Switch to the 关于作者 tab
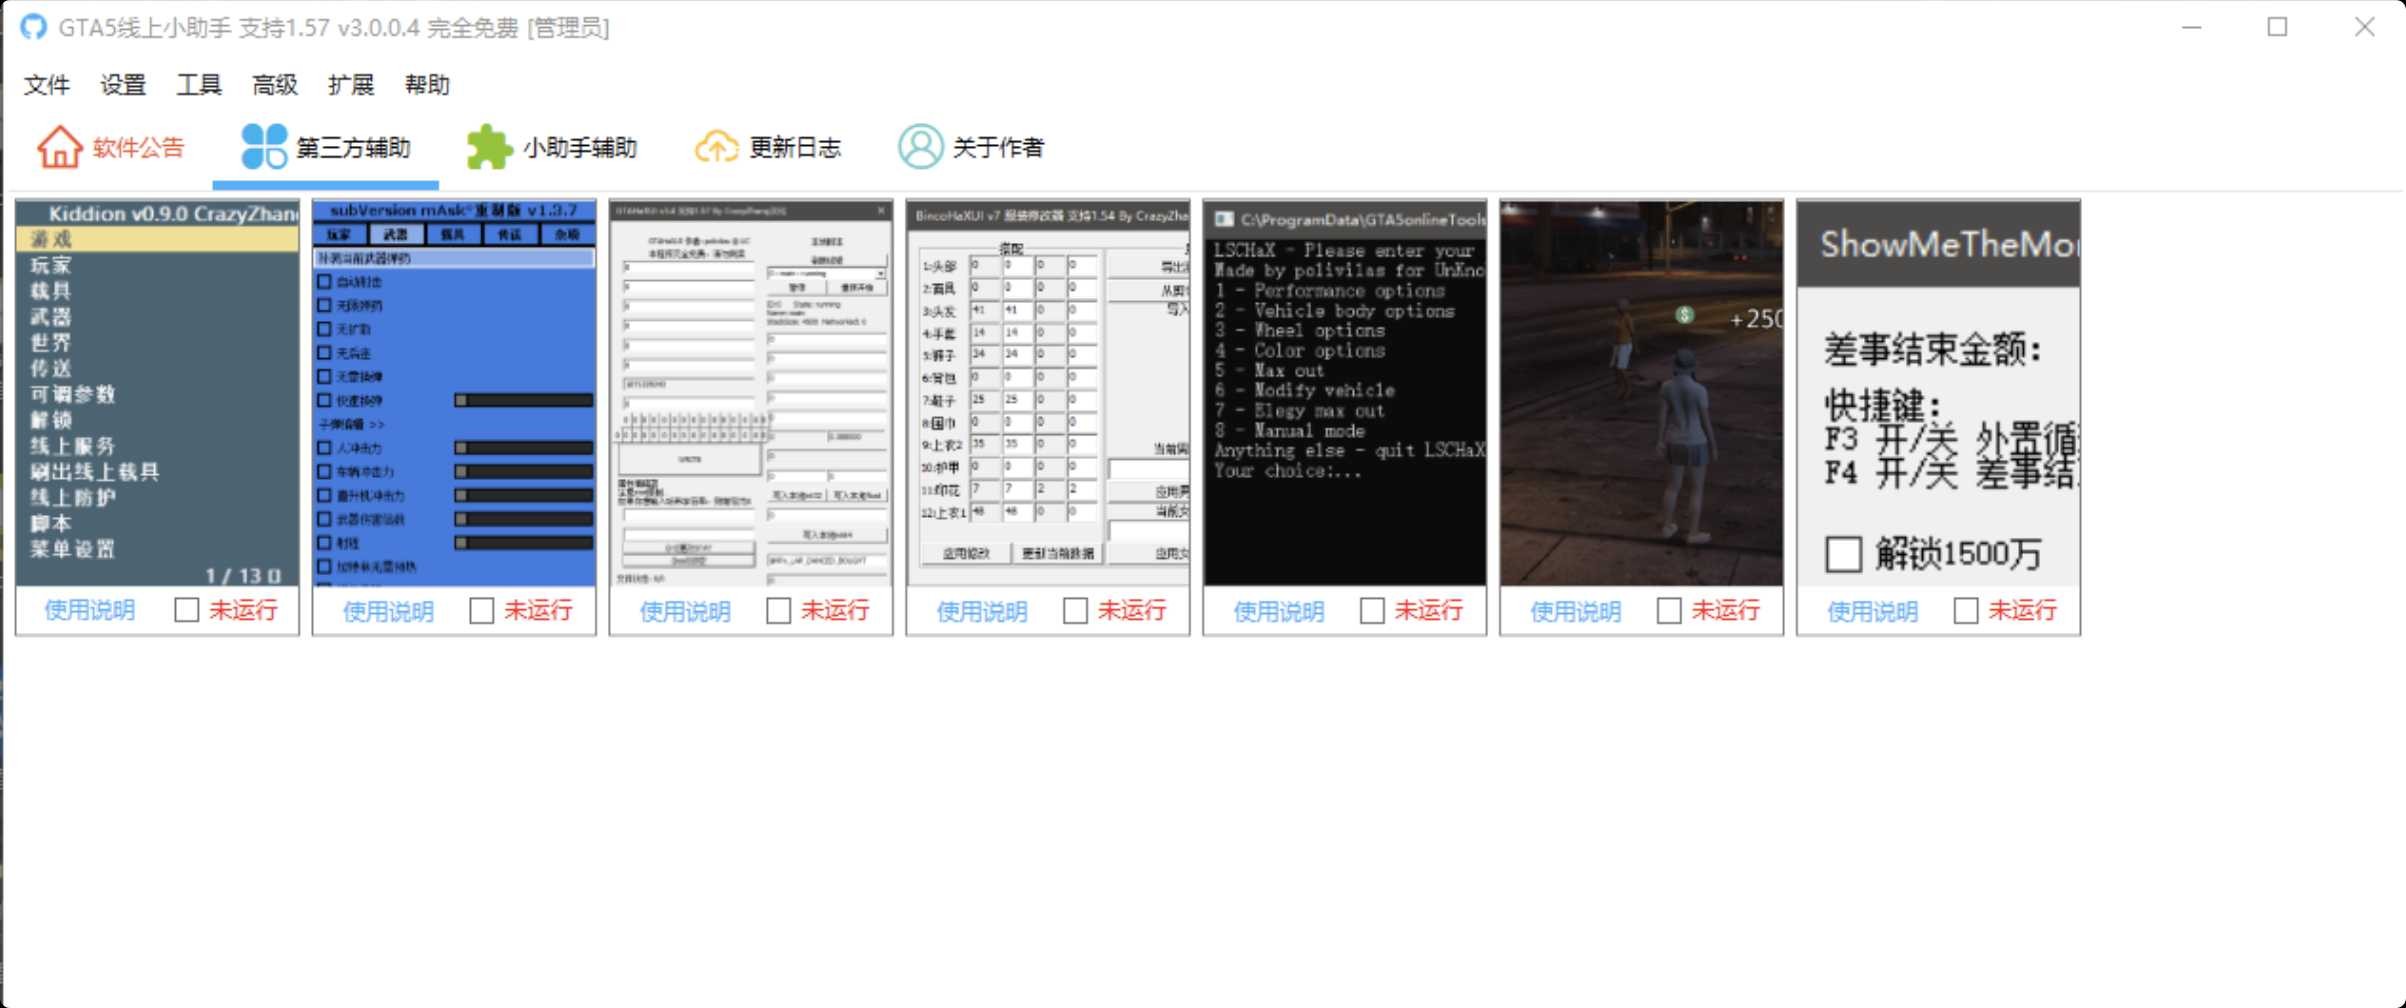 pos(971,147)
